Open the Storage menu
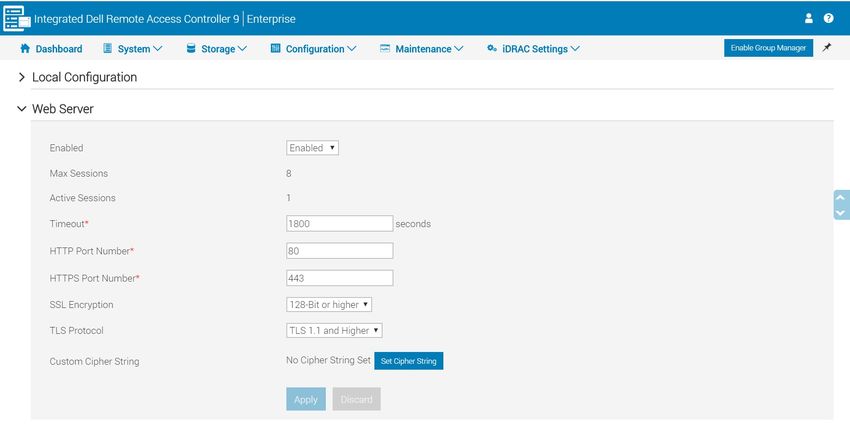 point(224,49)
